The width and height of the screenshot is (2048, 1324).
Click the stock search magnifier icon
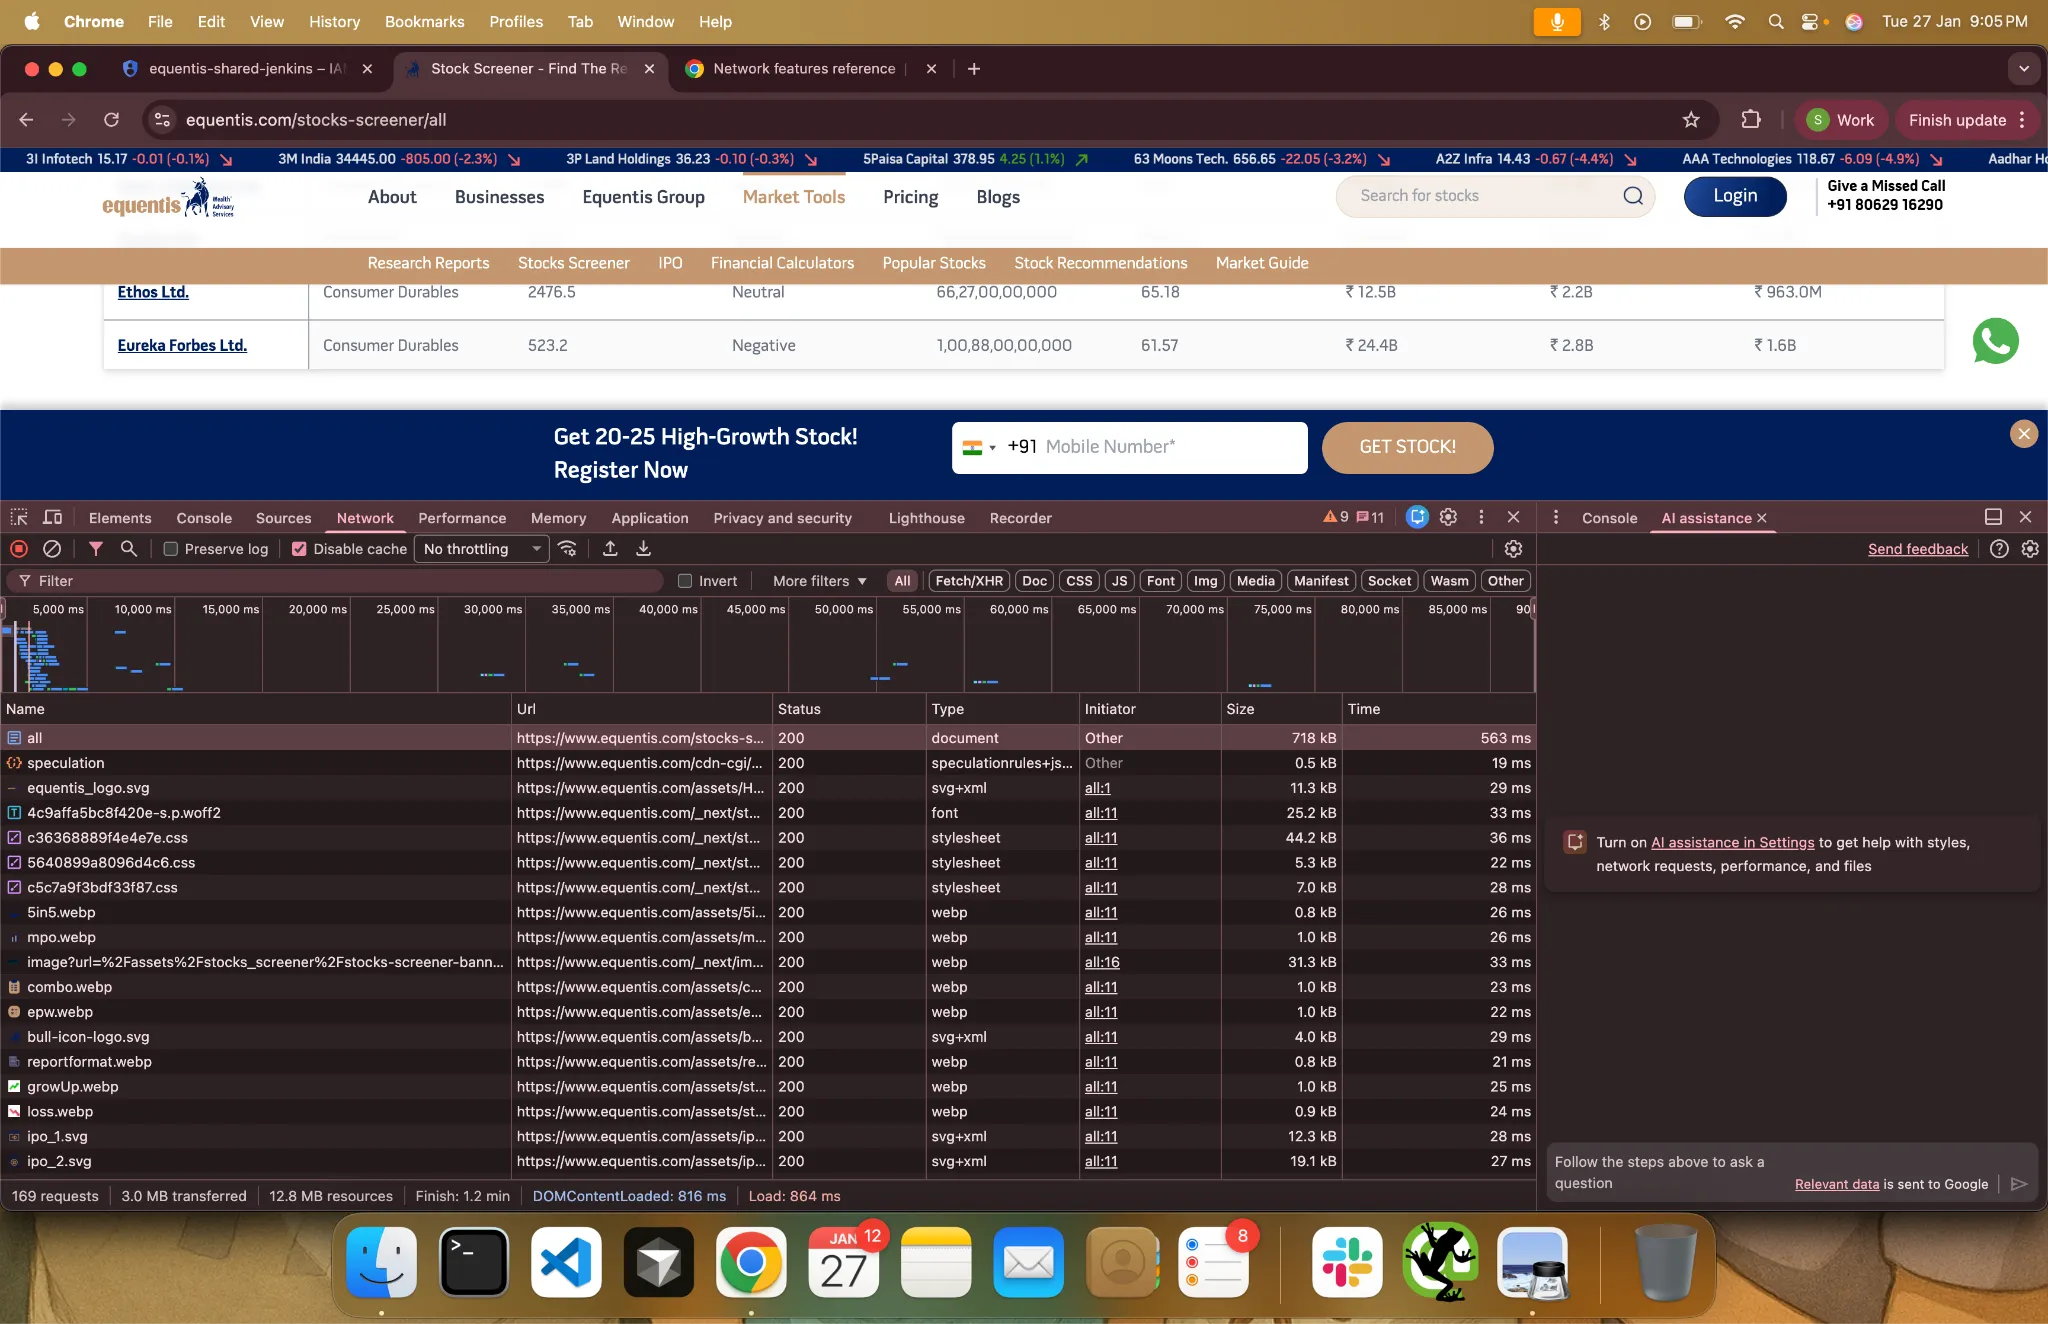tap(1633, 196)
